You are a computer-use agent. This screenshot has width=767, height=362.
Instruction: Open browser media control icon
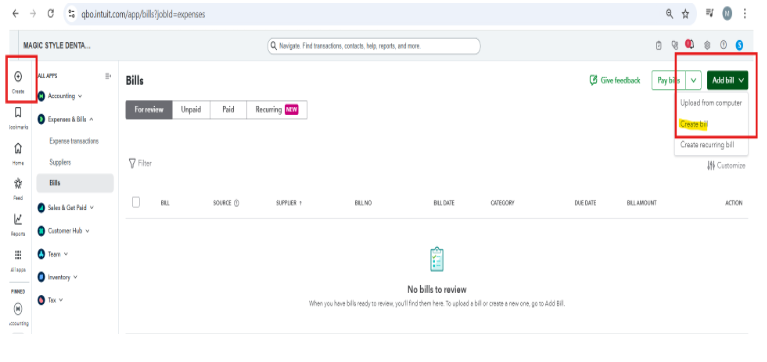point(709,14)
